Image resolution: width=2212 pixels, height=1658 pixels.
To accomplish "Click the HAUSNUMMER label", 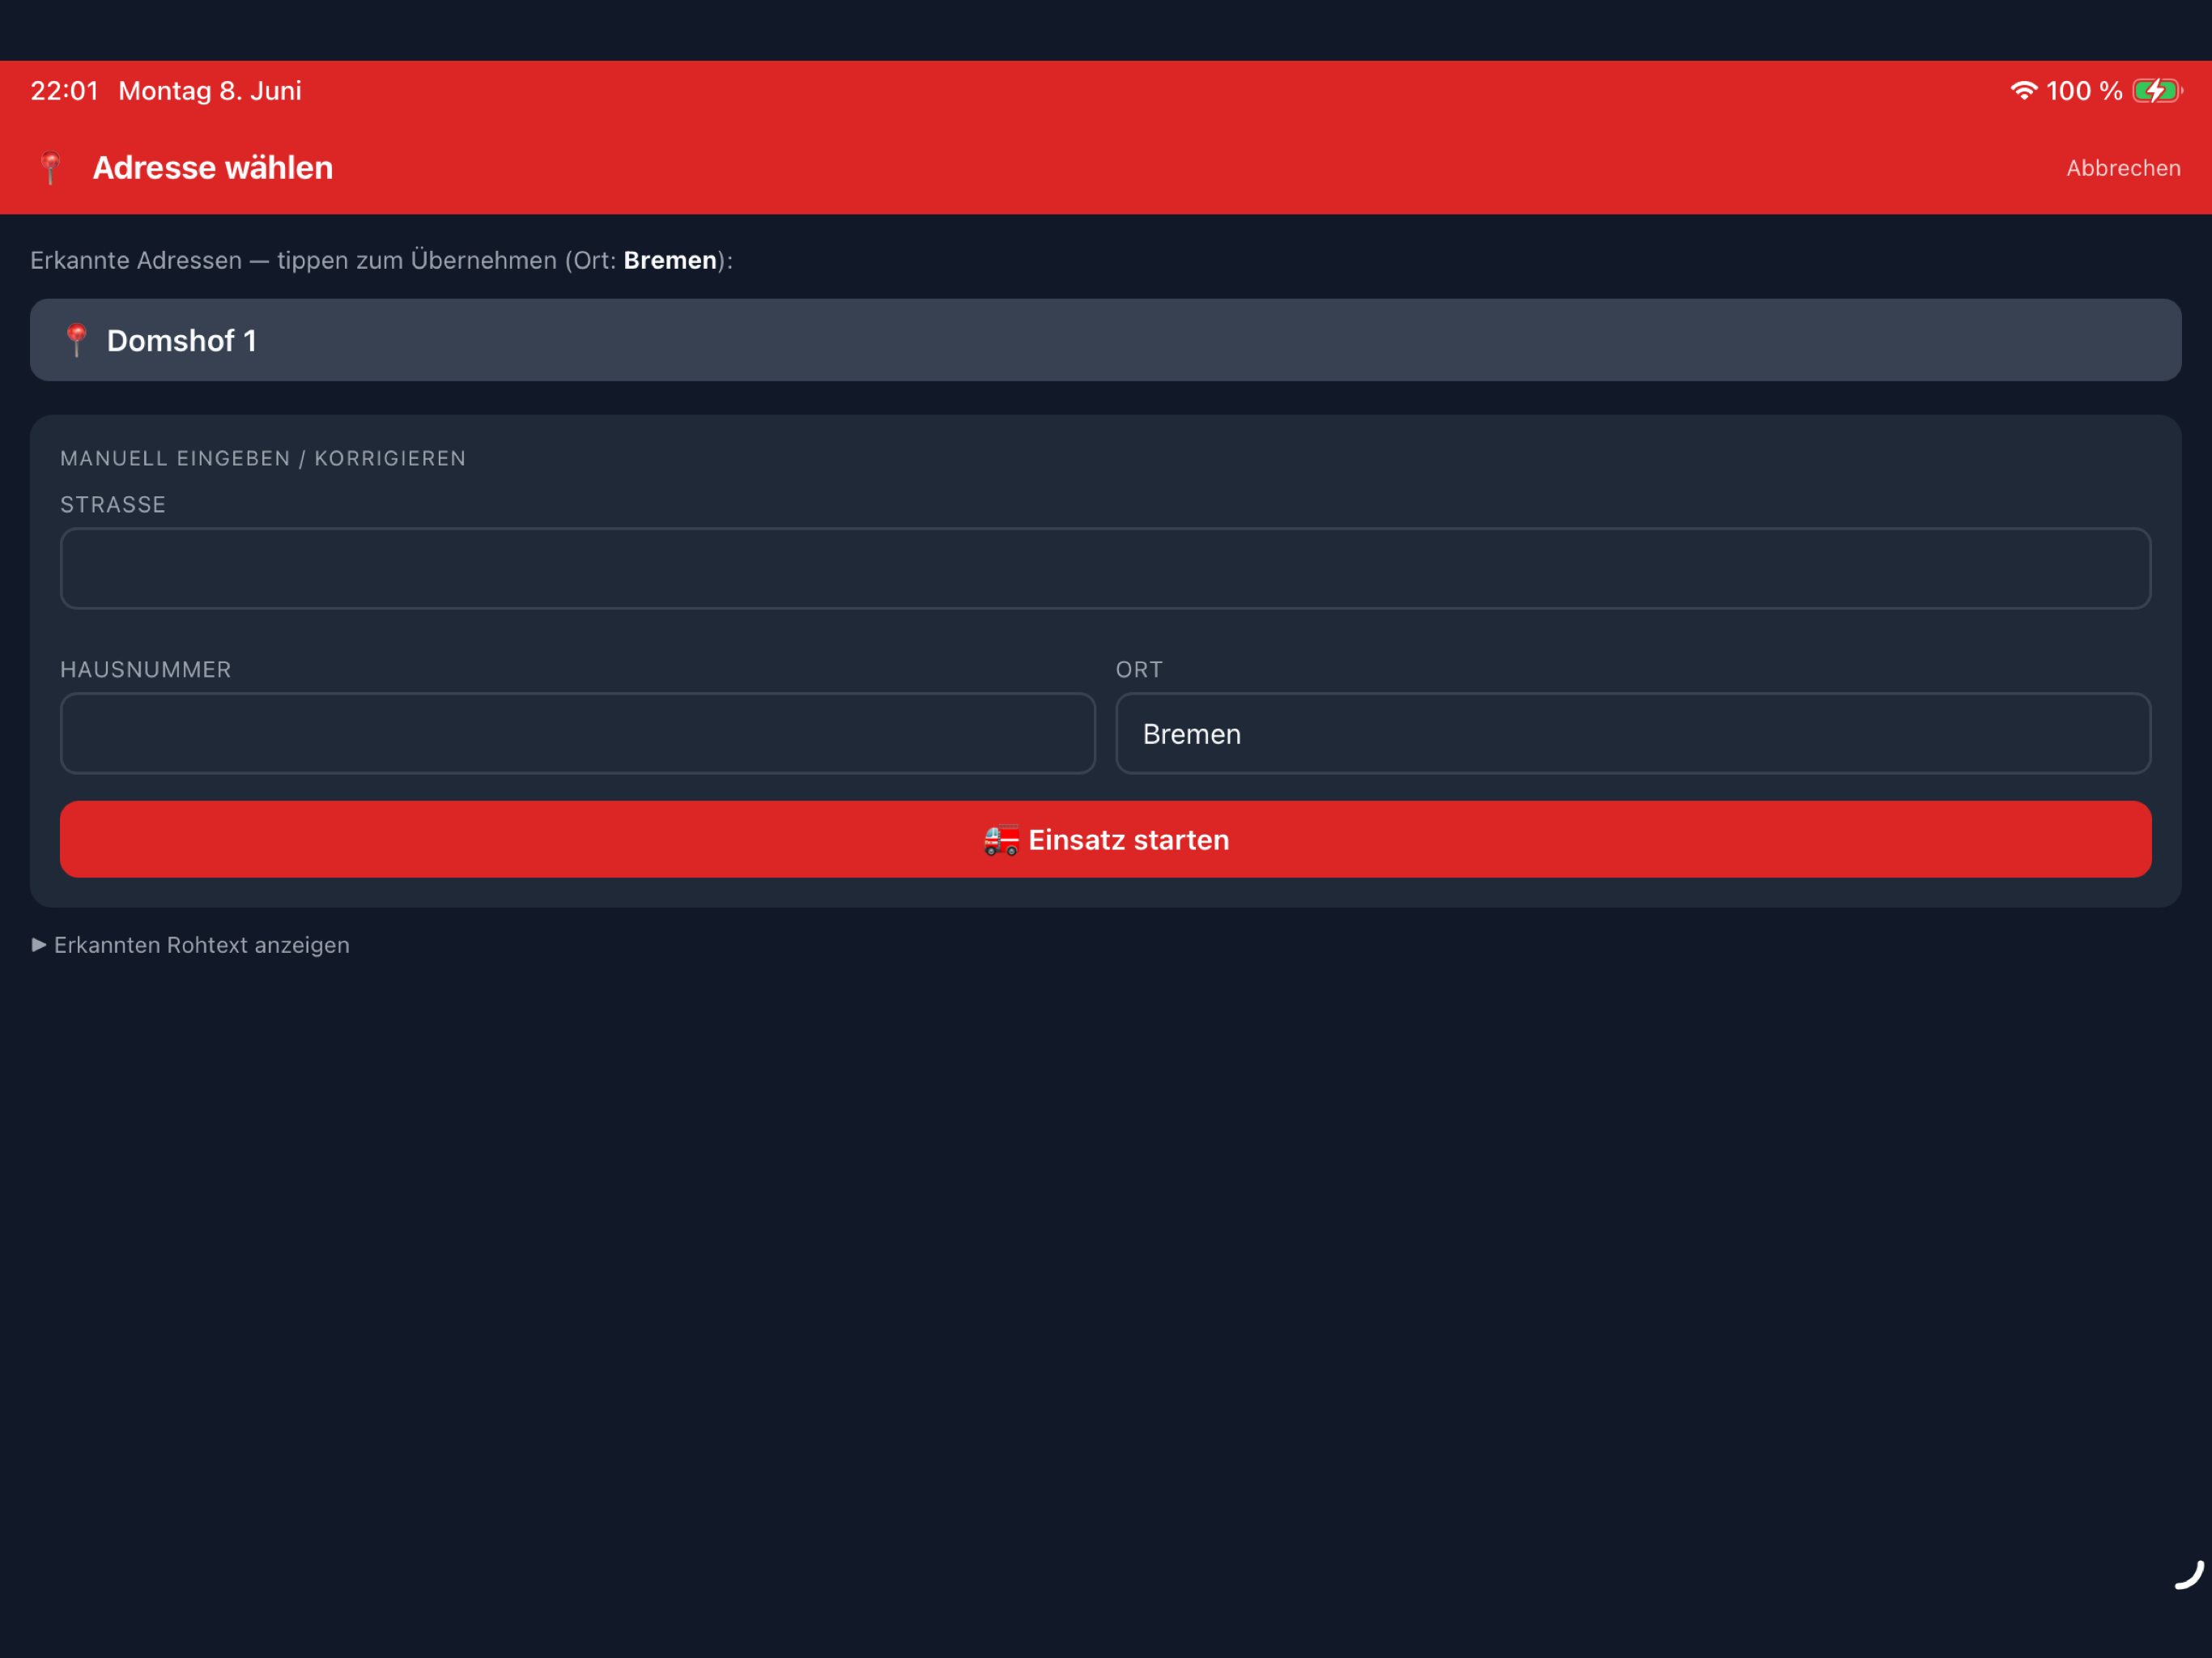I will click(145, 669).
